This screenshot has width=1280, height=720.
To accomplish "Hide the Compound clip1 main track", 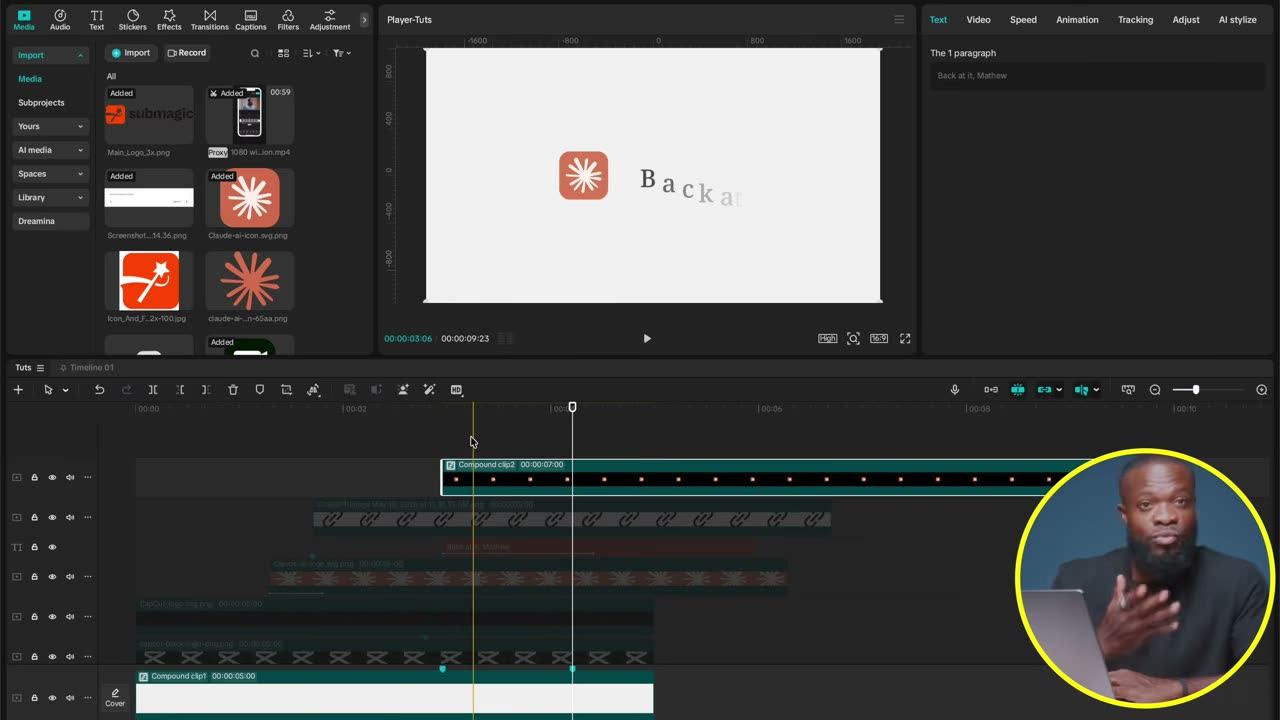I will point(52,698).
